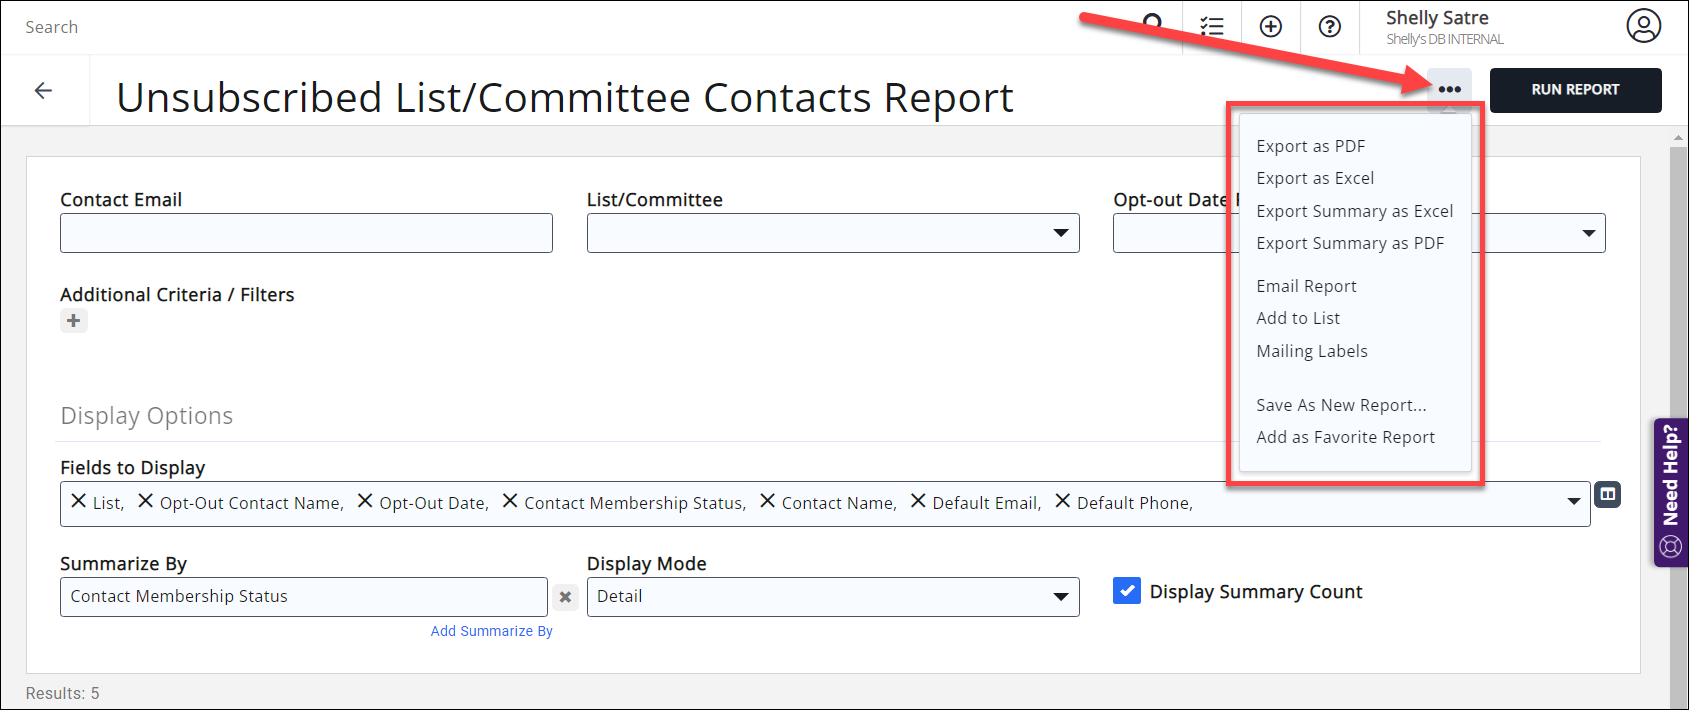Expand the Fields to Display dropdown arrow
The height and width of the screenshot is (710, 1689).
click(x=1574, y=502)
